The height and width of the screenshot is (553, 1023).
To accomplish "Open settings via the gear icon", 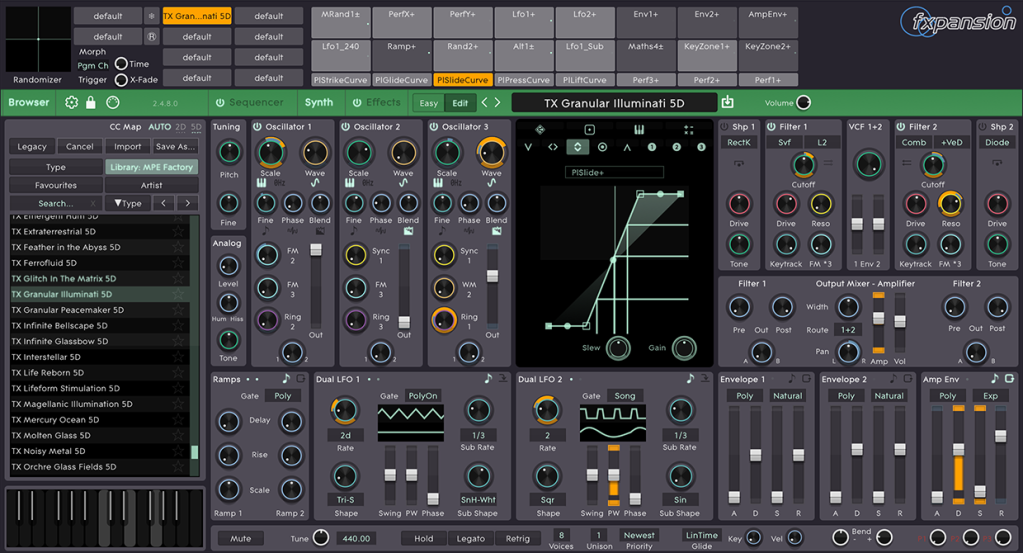I will 71,102.
